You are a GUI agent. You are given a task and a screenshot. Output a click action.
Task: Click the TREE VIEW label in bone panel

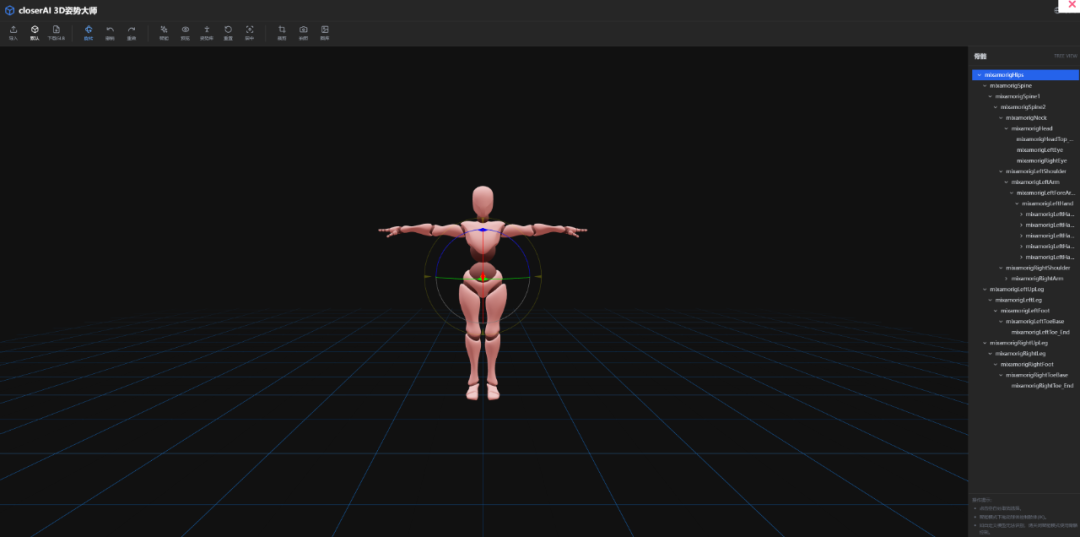click(1066, 56)
